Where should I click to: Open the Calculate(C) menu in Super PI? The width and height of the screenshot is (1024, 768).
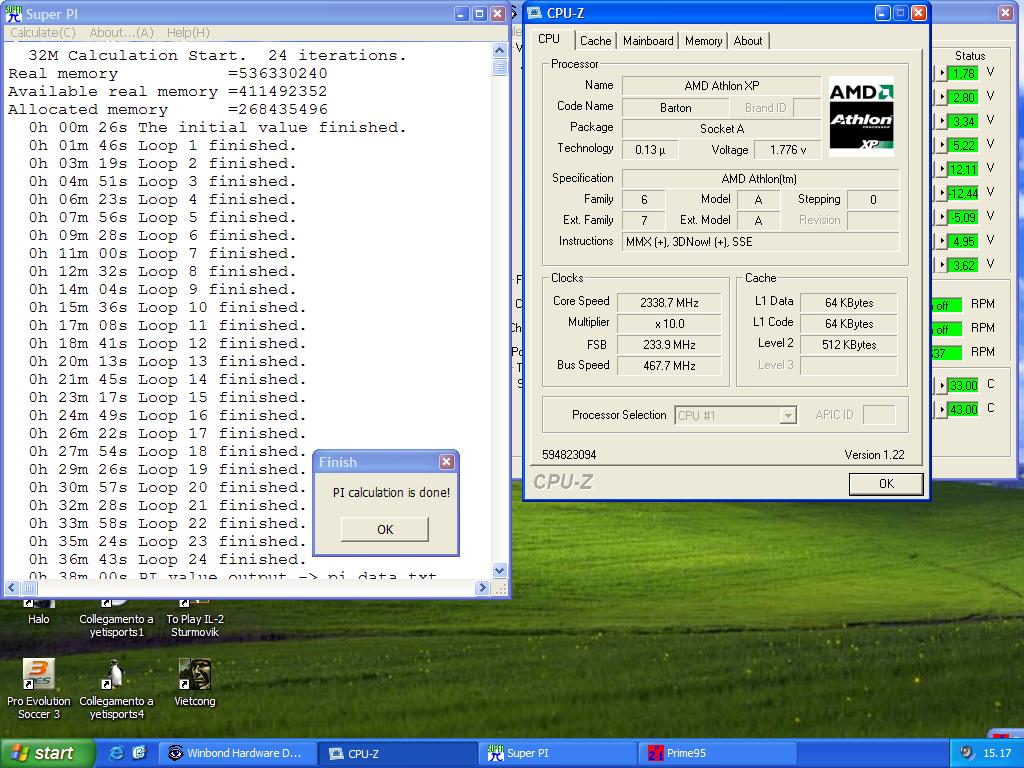43,33
